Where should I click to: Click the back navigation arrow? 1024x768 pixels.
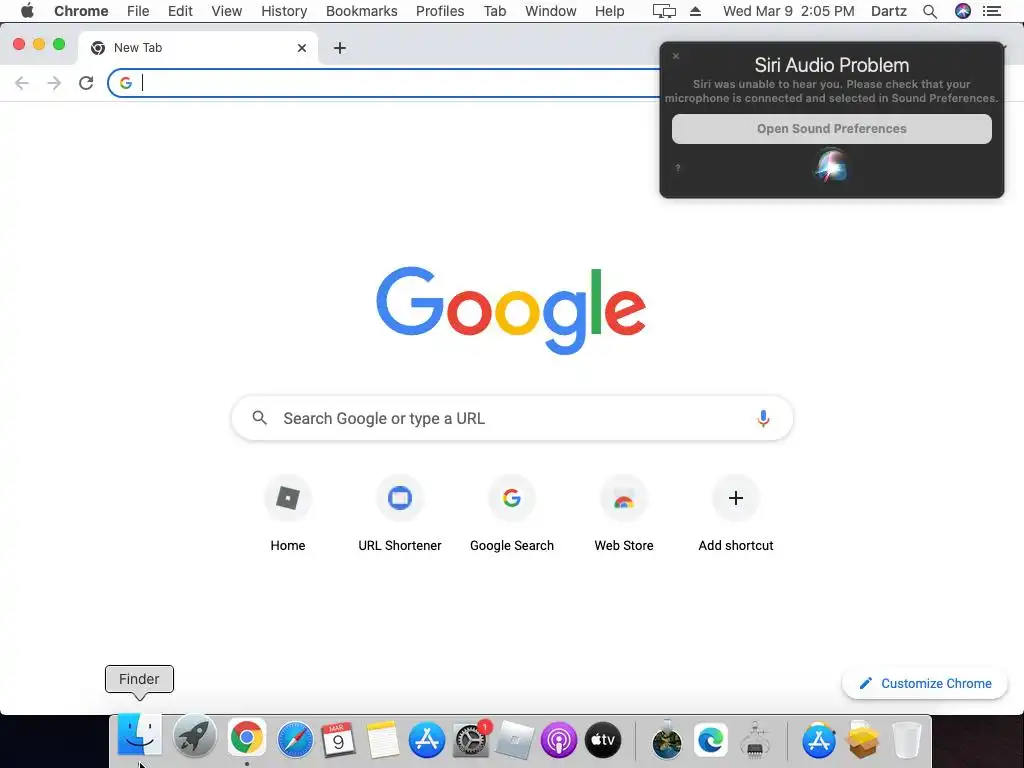point(22,83)
